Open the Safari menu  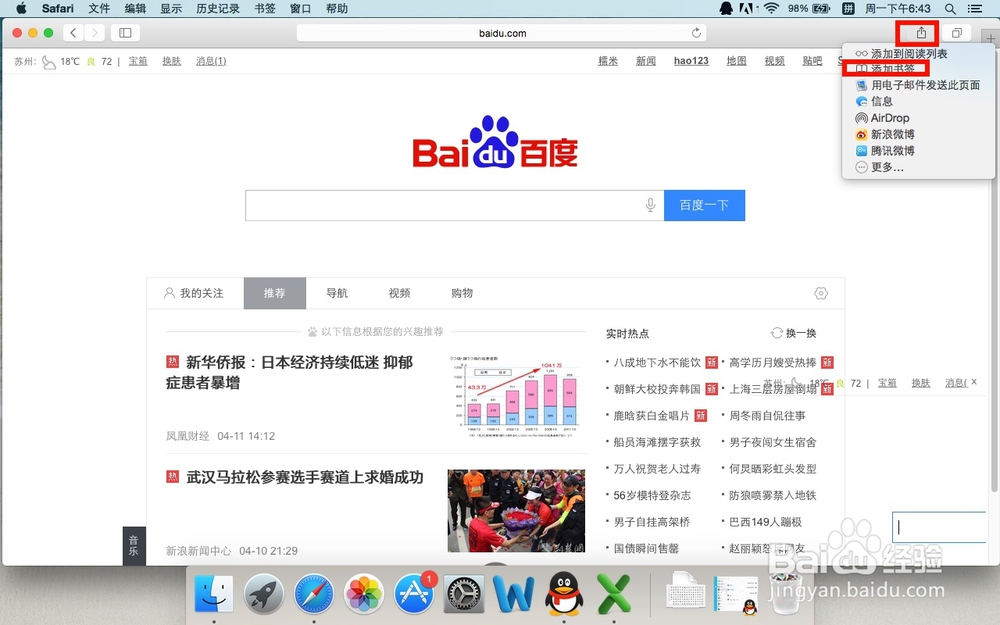click(57, 8)
